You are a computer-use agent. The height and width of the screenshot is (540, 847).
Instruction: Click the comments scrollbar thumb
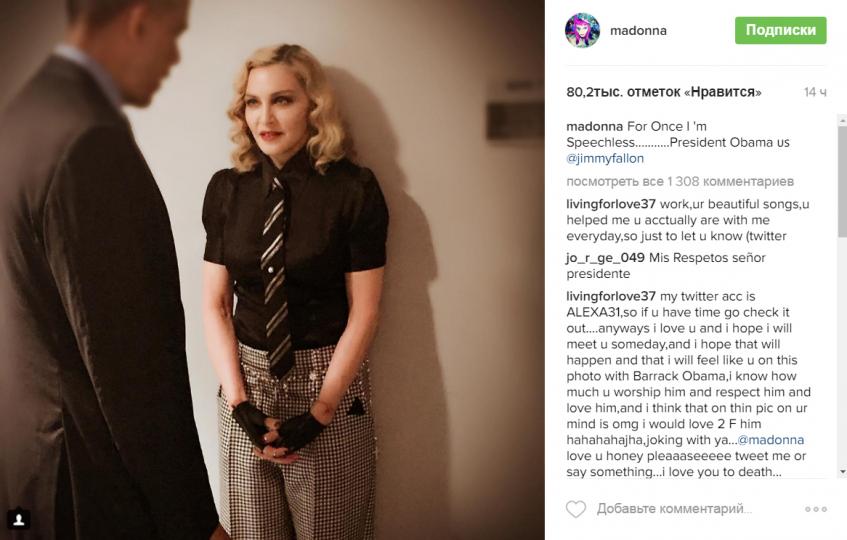(842, 181)
